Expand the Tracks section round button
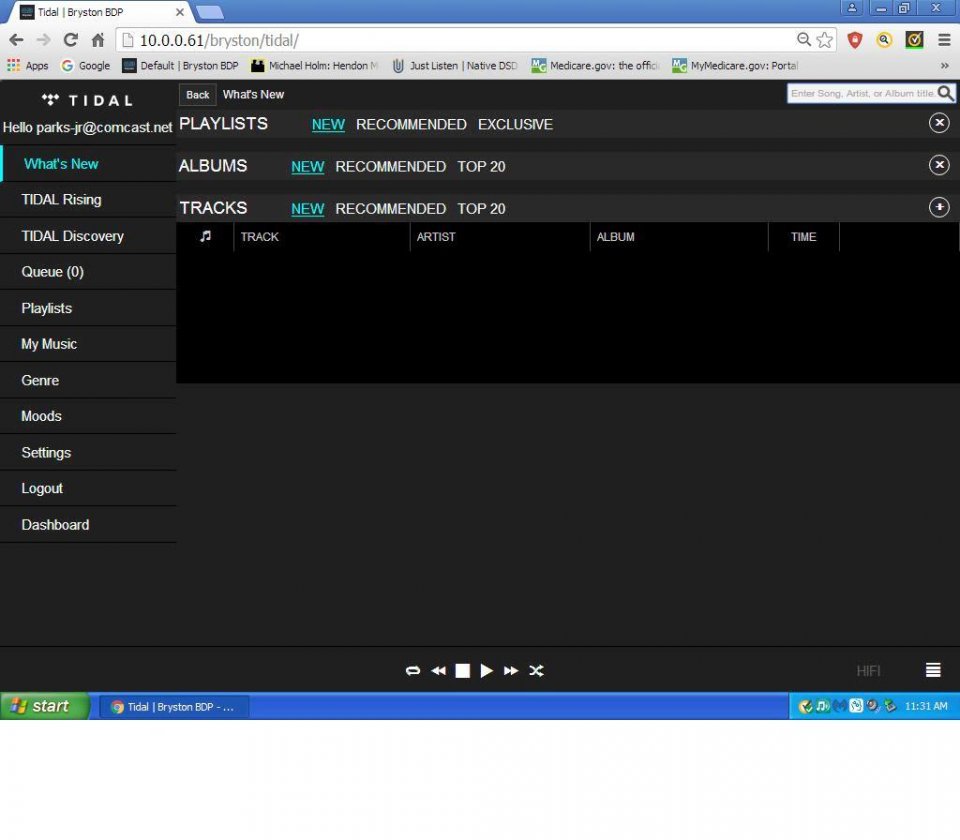 tap(939, 207)
